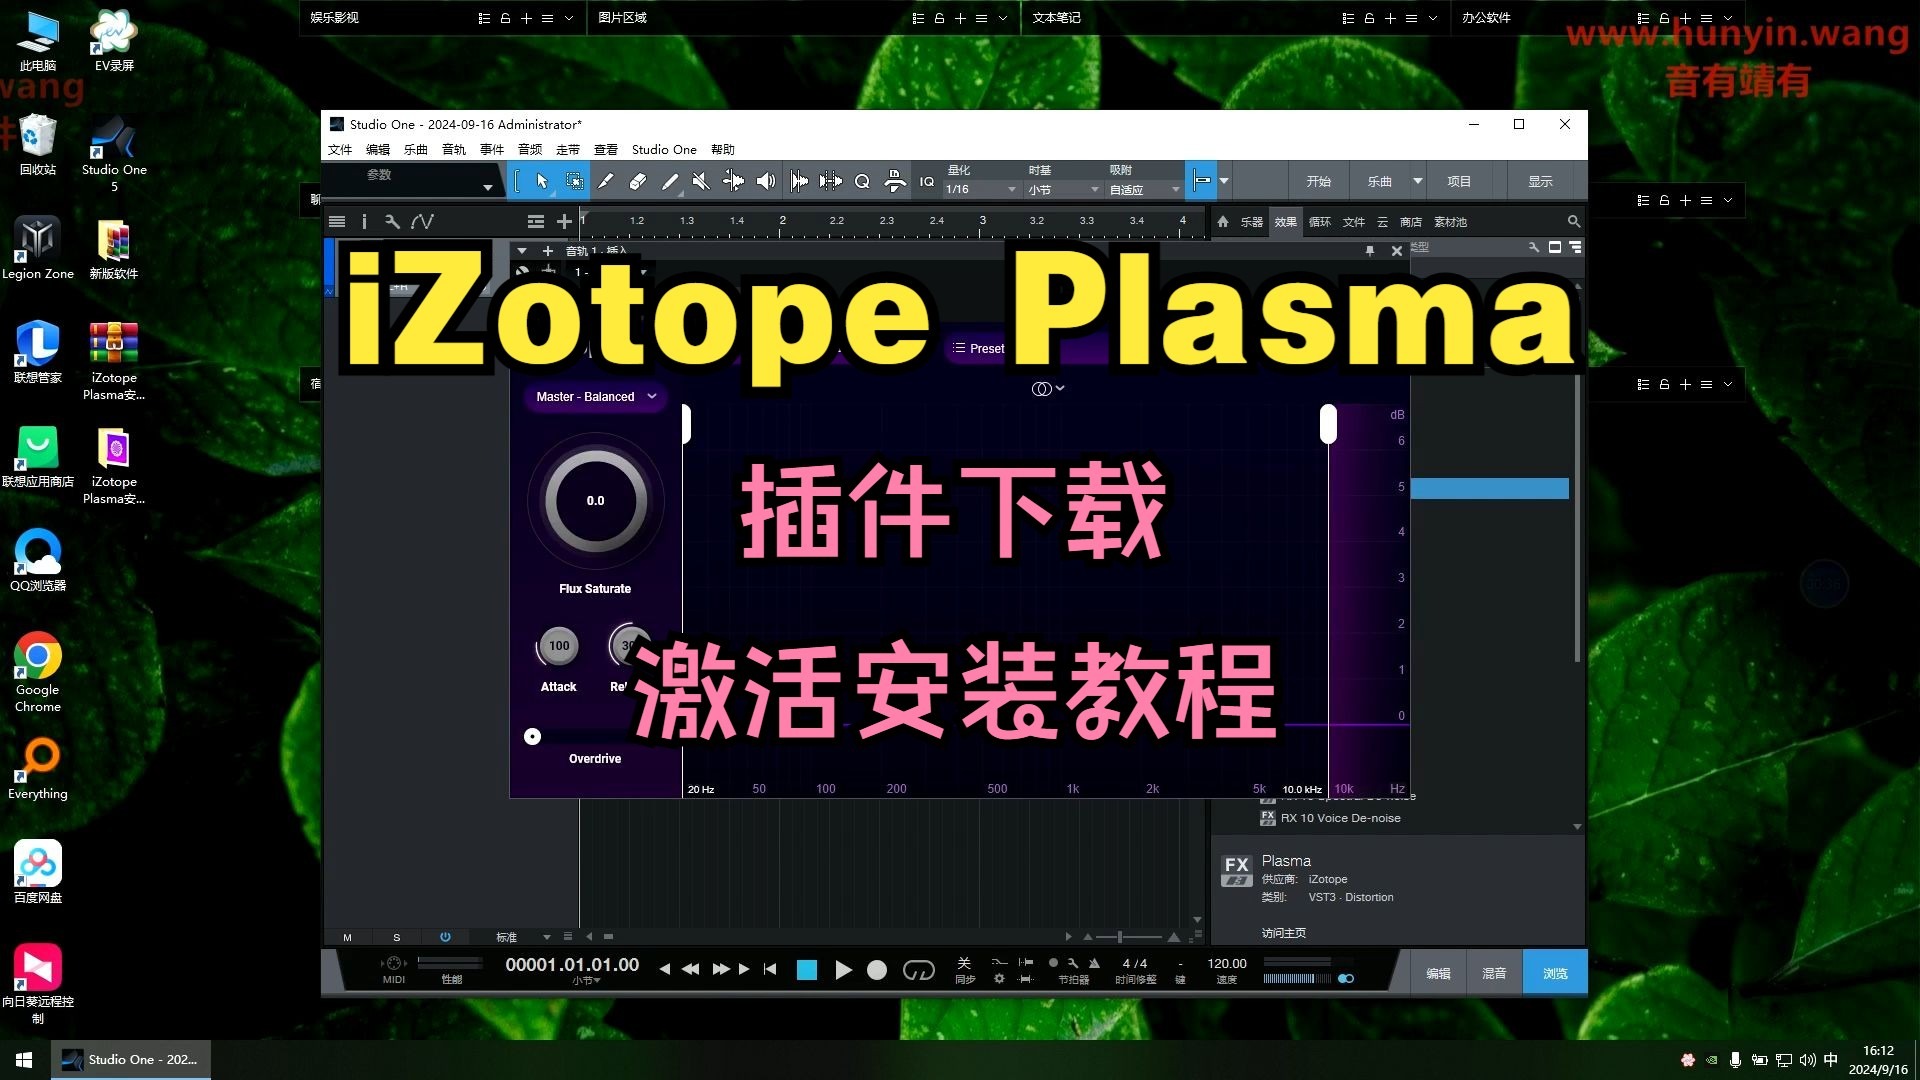1920x1080 pixels.
Task: Select the Arrow tool in toolbar
Action: pos(542,181)
